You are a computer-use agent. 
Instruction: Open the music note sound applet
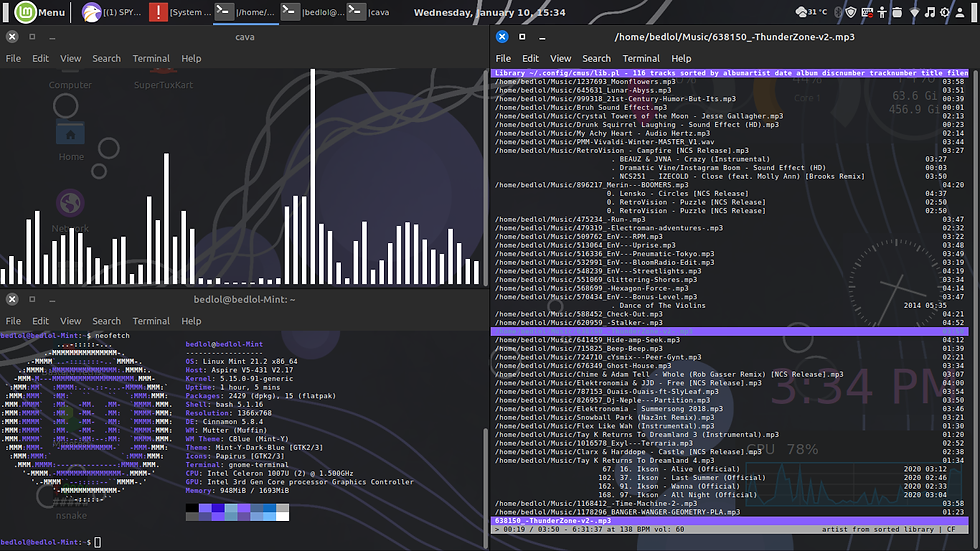click(931, 13)
